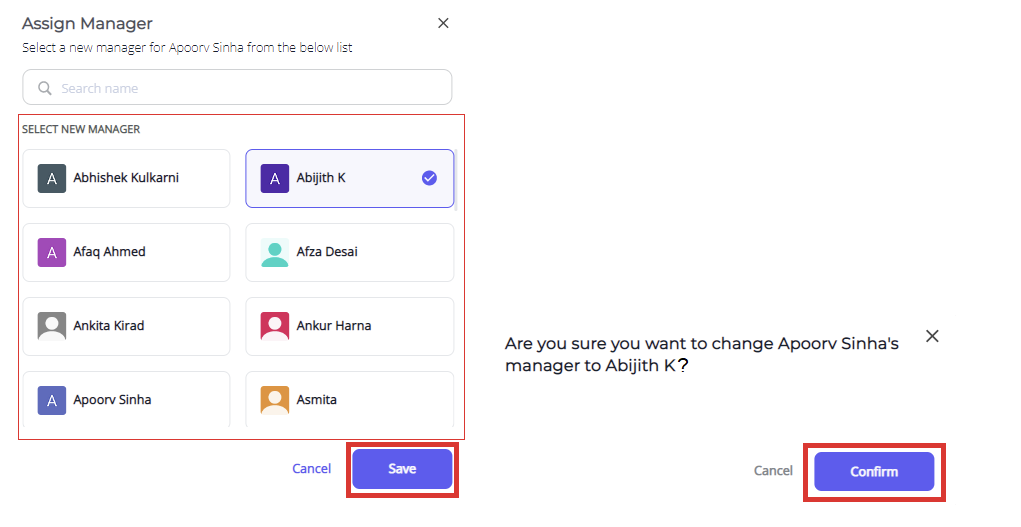Confirm the manager change
Viewport: 1021px width, 527px height.
pos(874,472)
